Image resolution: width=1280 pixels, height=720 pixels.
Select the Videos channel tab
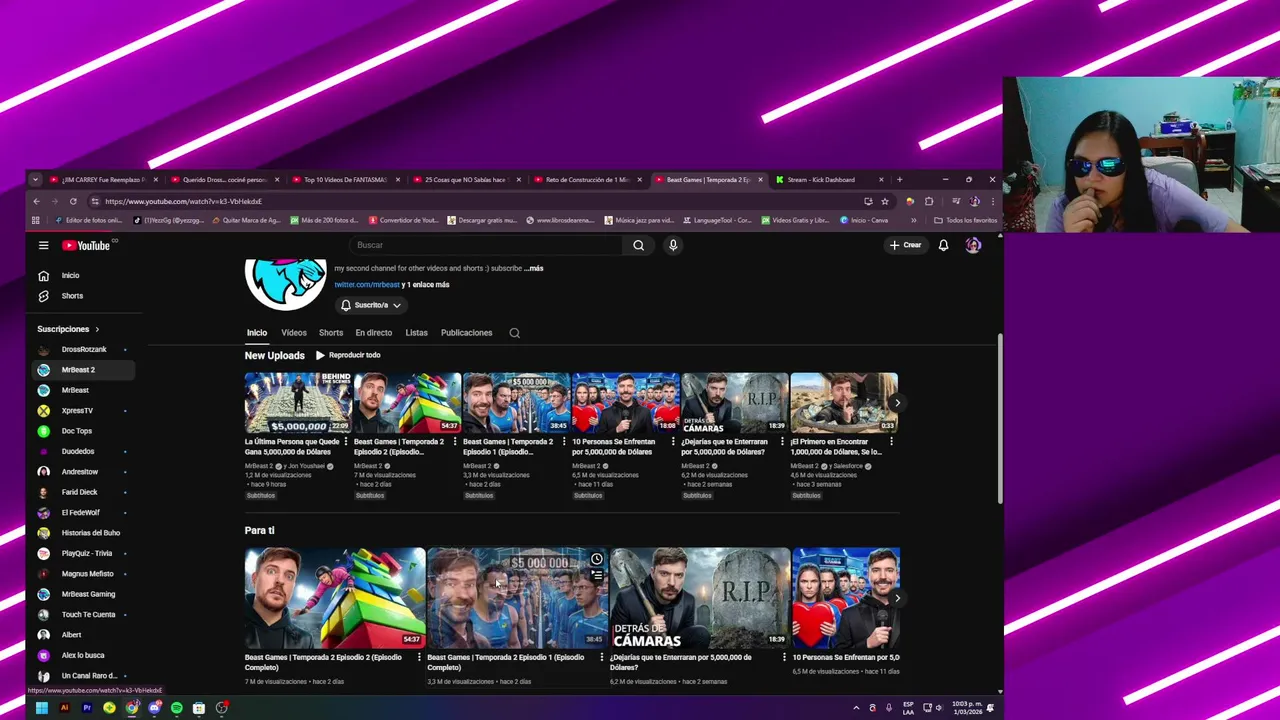pyautogui.click(x=294, y=333)
